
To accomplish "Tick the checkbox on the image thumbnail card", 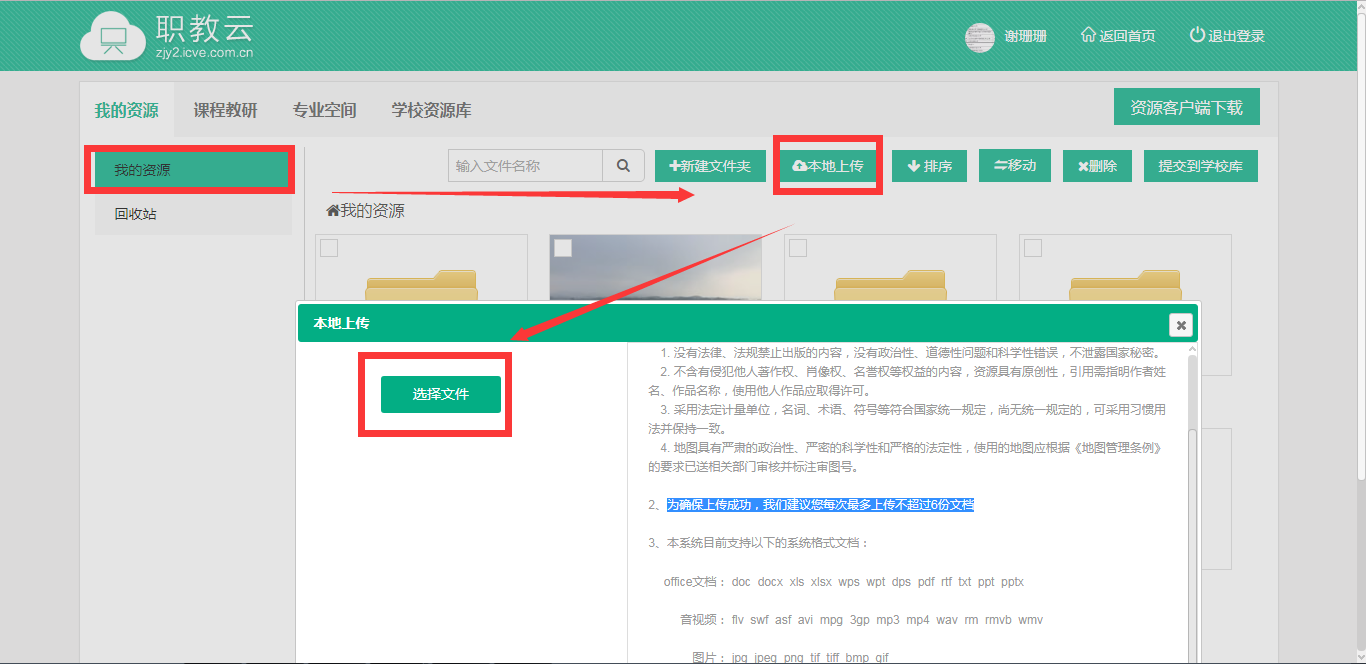I will [563, 248].
